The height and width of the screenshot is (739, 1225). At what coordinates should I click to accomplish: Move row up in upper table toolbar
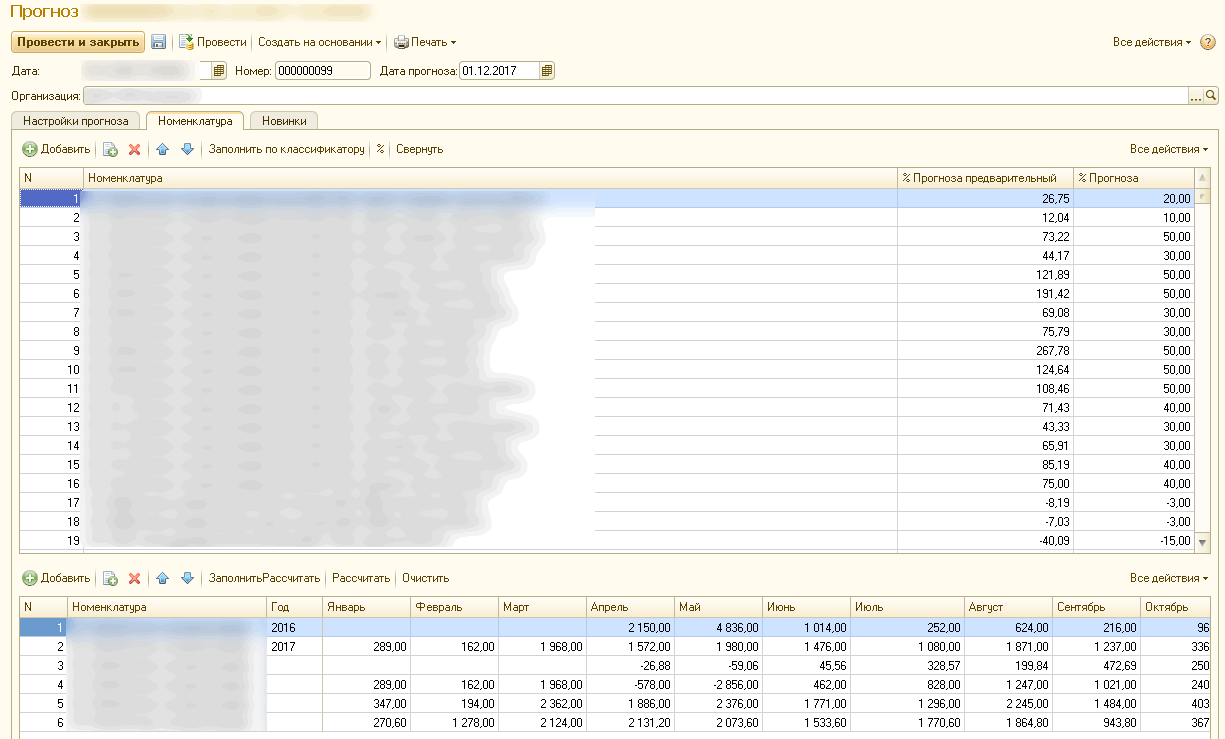pos(162,150)
